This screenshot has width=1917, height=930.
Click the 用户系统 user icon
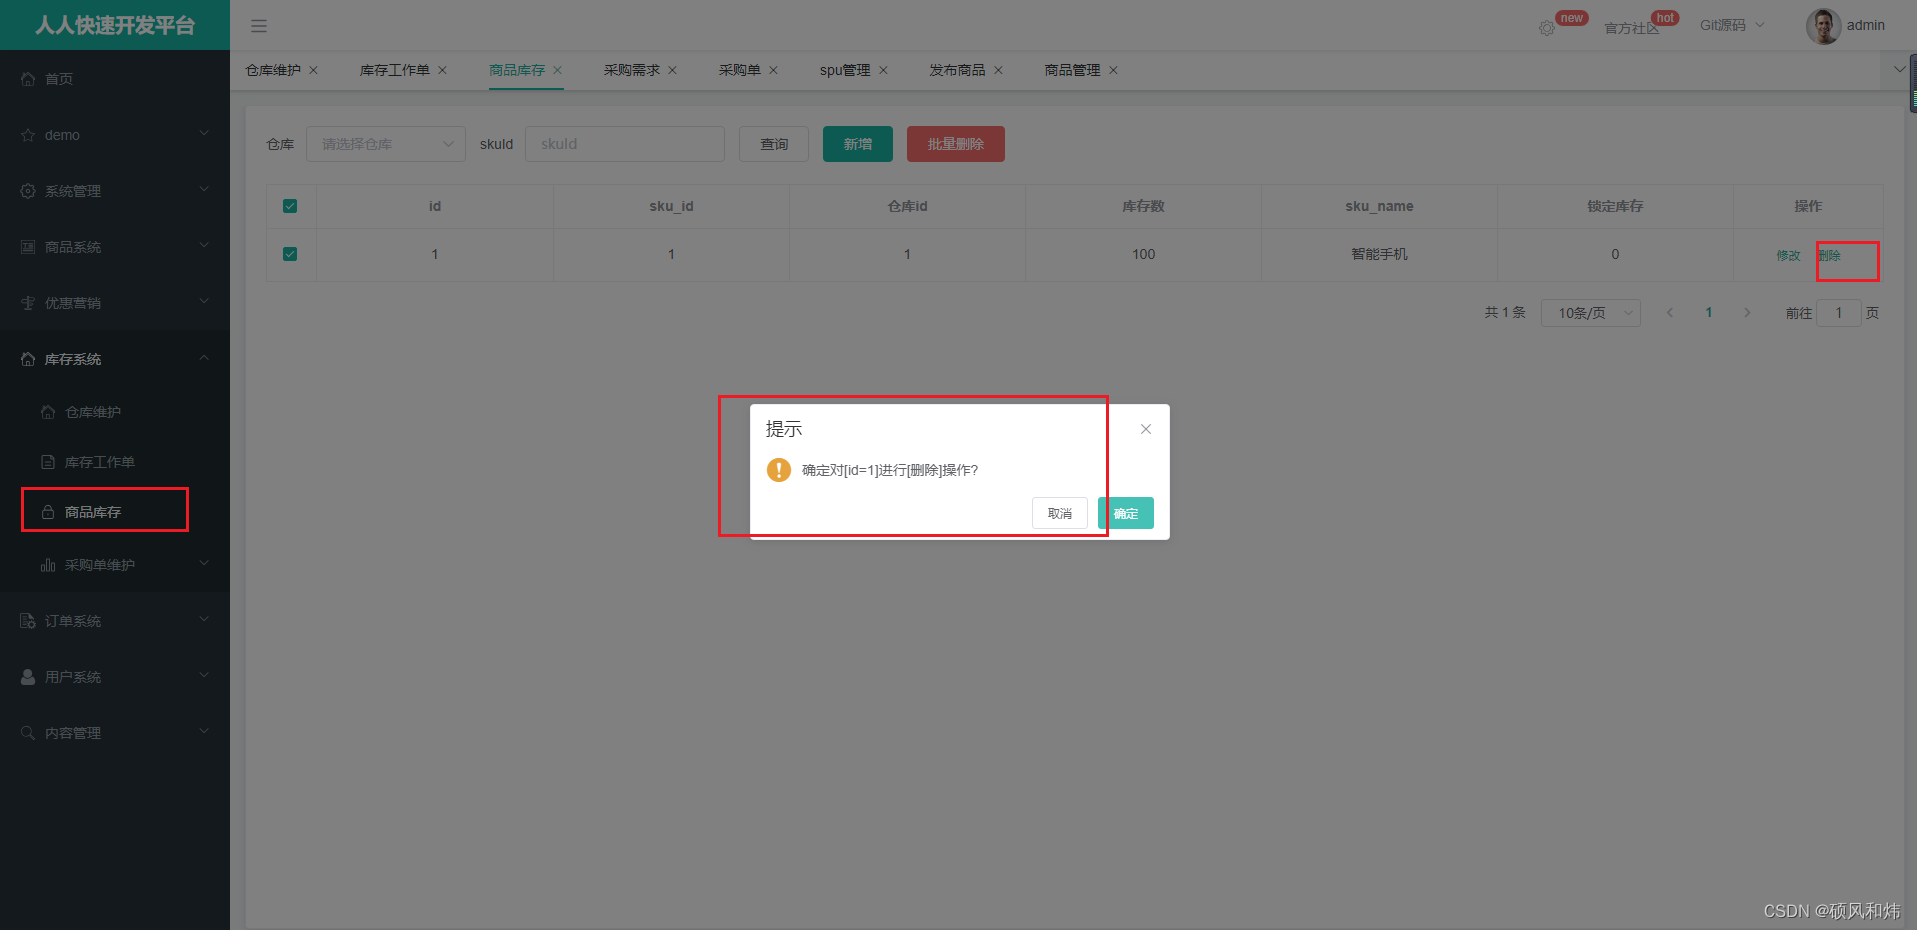tap(27, 676)
